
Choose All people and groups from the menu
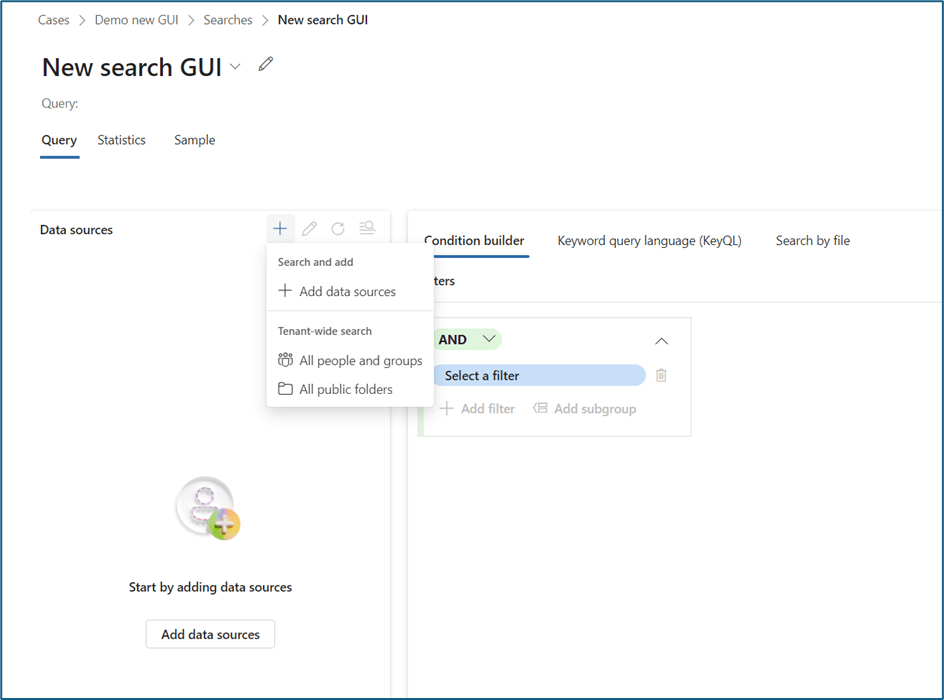pyautogui.click(x=361, y=360)
